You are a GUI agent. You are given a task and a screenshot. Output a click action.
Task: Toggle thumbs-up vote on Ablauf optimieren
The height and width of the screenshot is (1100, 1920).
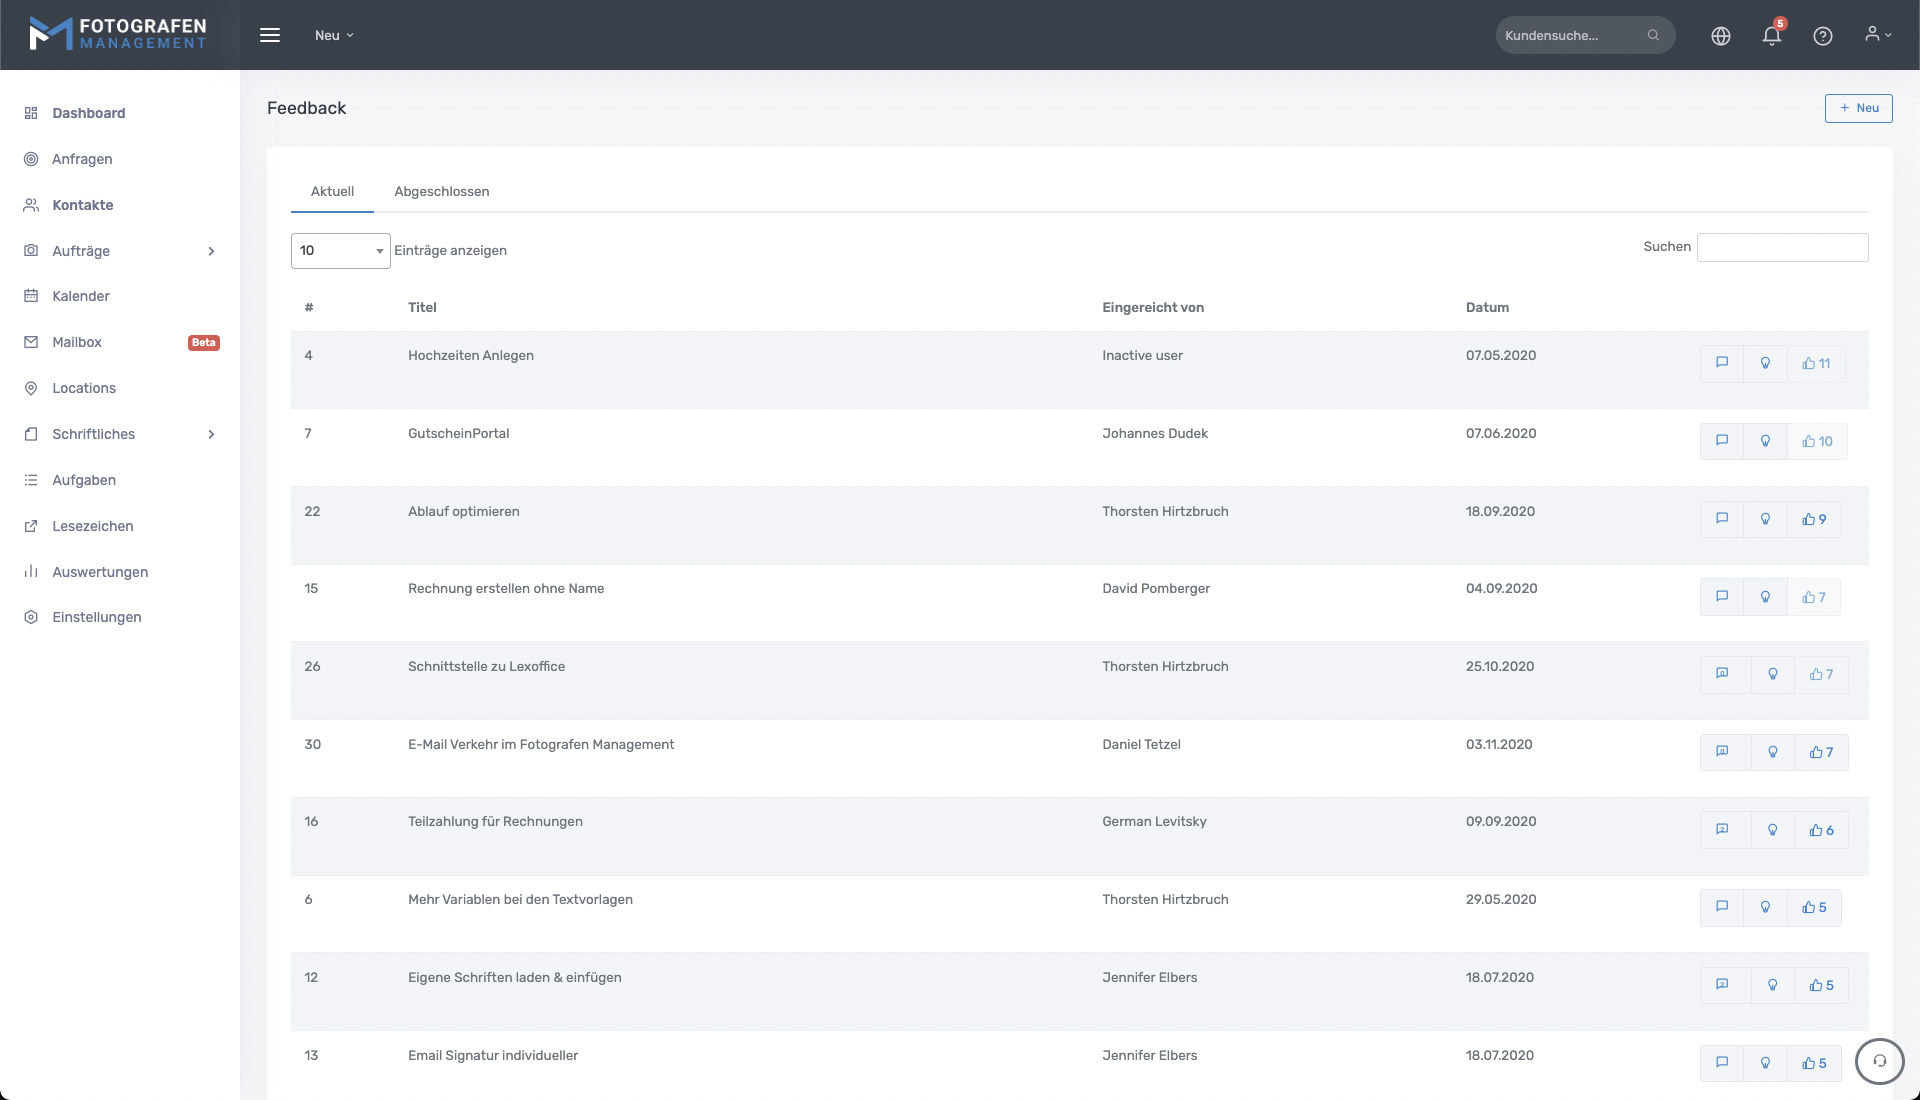pyautogui.click(x=1814, y=519)
